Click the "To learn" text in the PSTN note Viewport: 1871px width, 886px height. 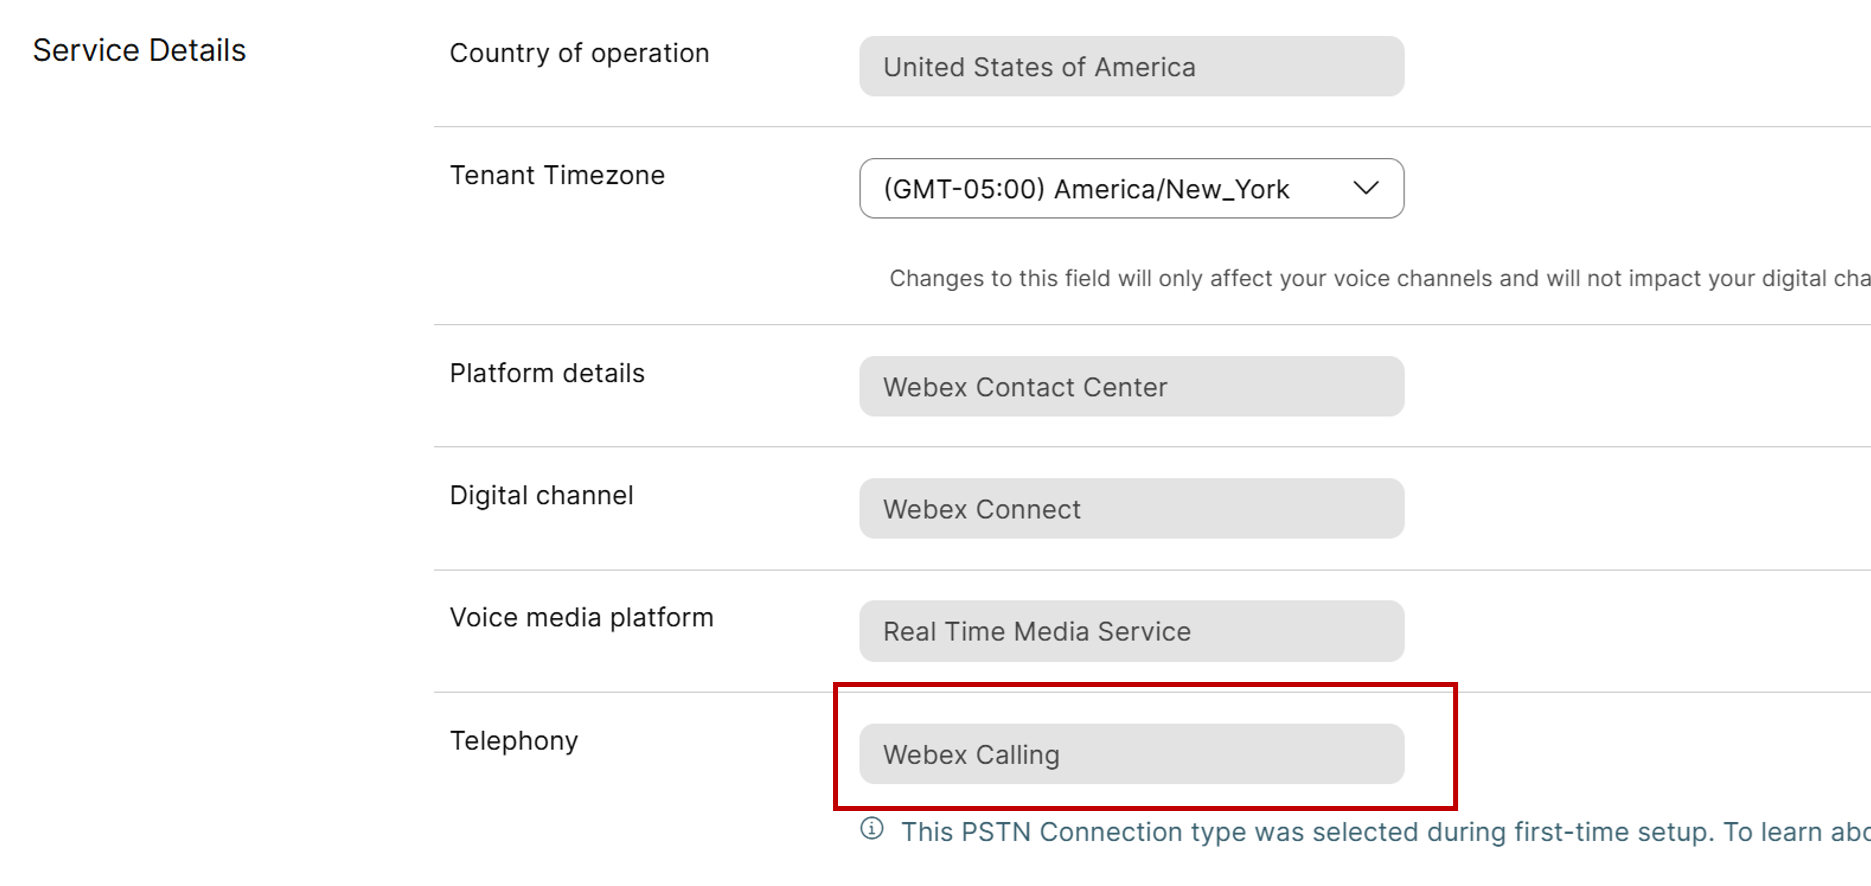[1770, 832]
